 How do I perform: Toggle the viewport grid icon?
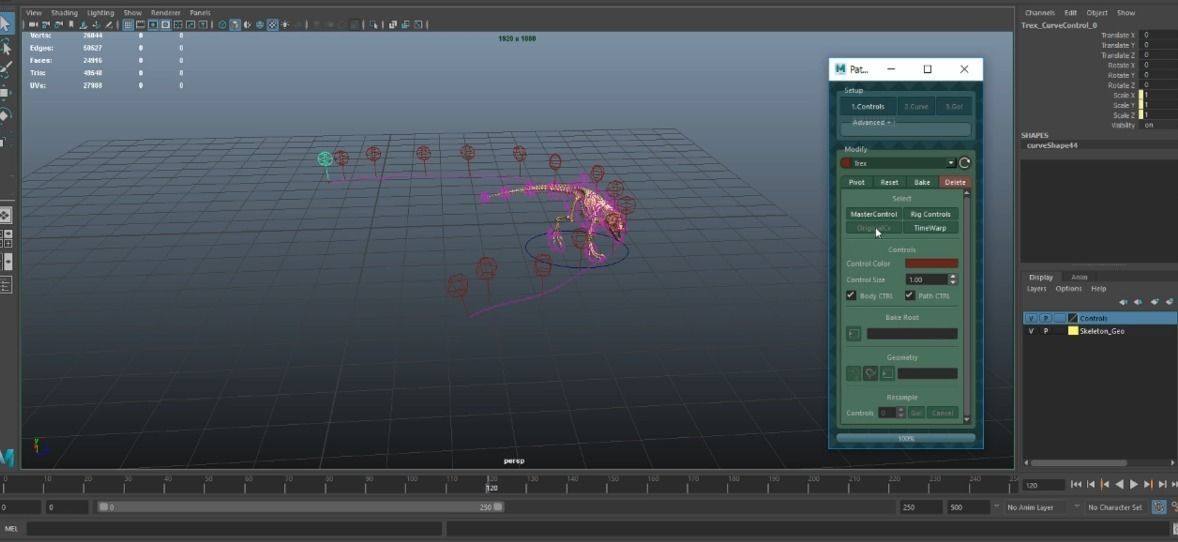[128, 25]
